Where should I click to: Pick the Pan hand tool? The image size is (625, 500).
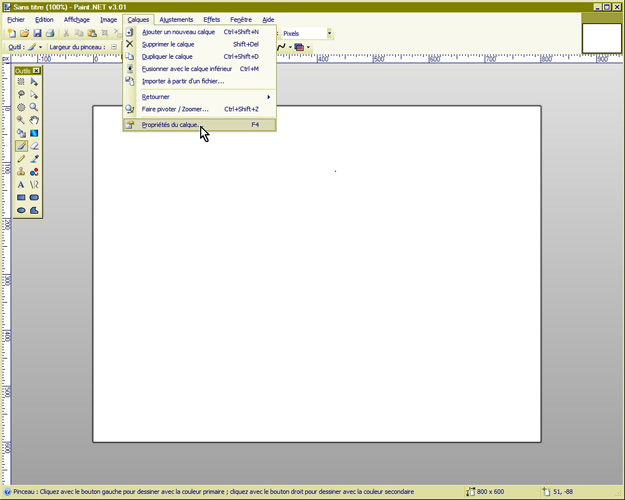34,120
